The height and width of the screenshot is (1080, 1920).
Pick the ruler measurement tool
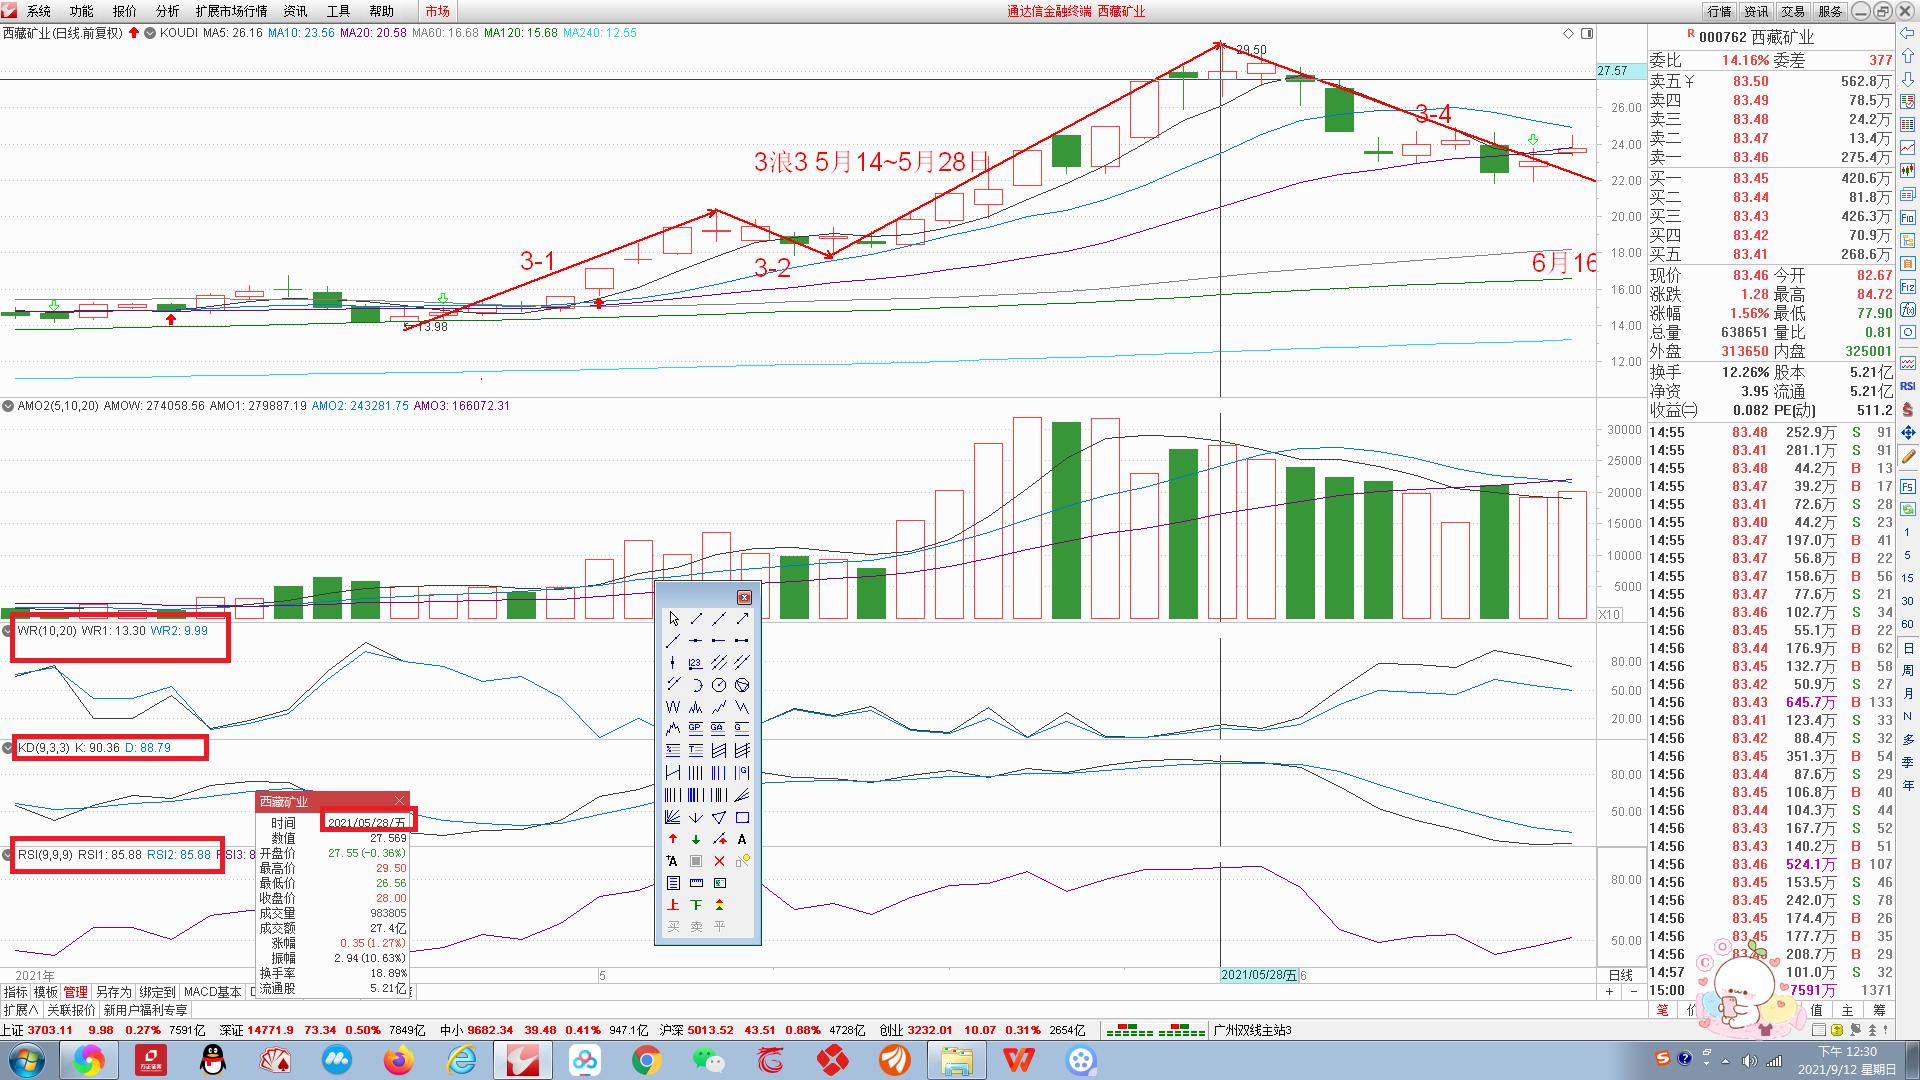(x=696, y=883)
